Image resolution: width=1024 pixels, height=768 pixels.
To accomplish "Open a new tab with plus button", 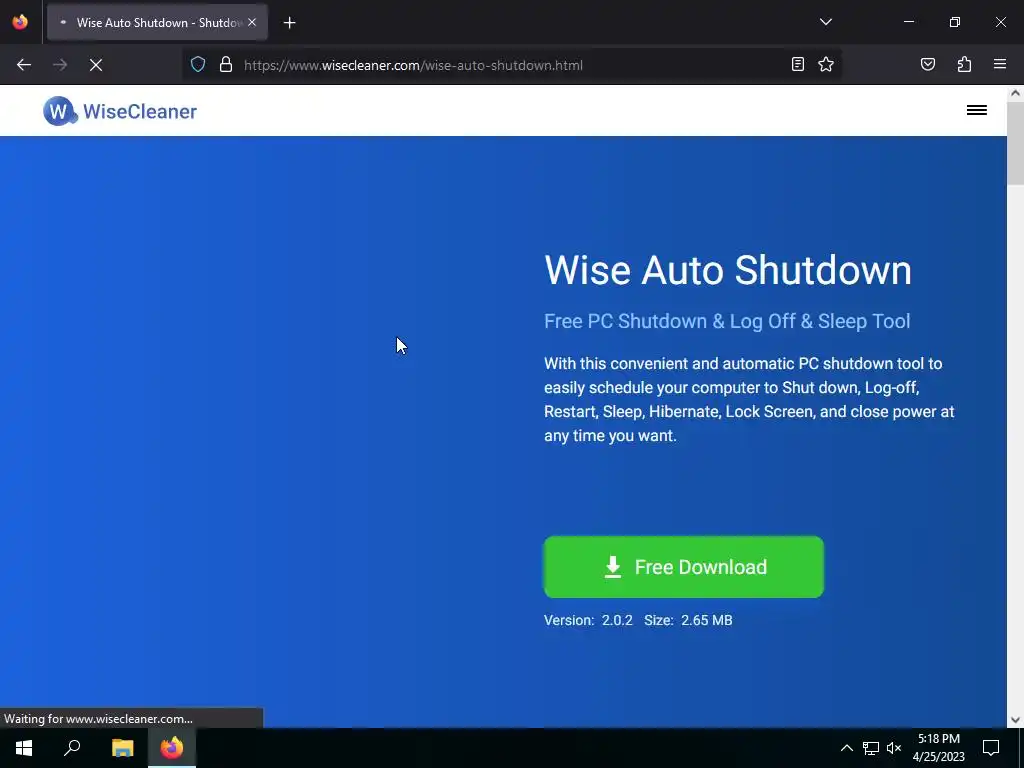I will pyautogui.click(x=289, y=23).
